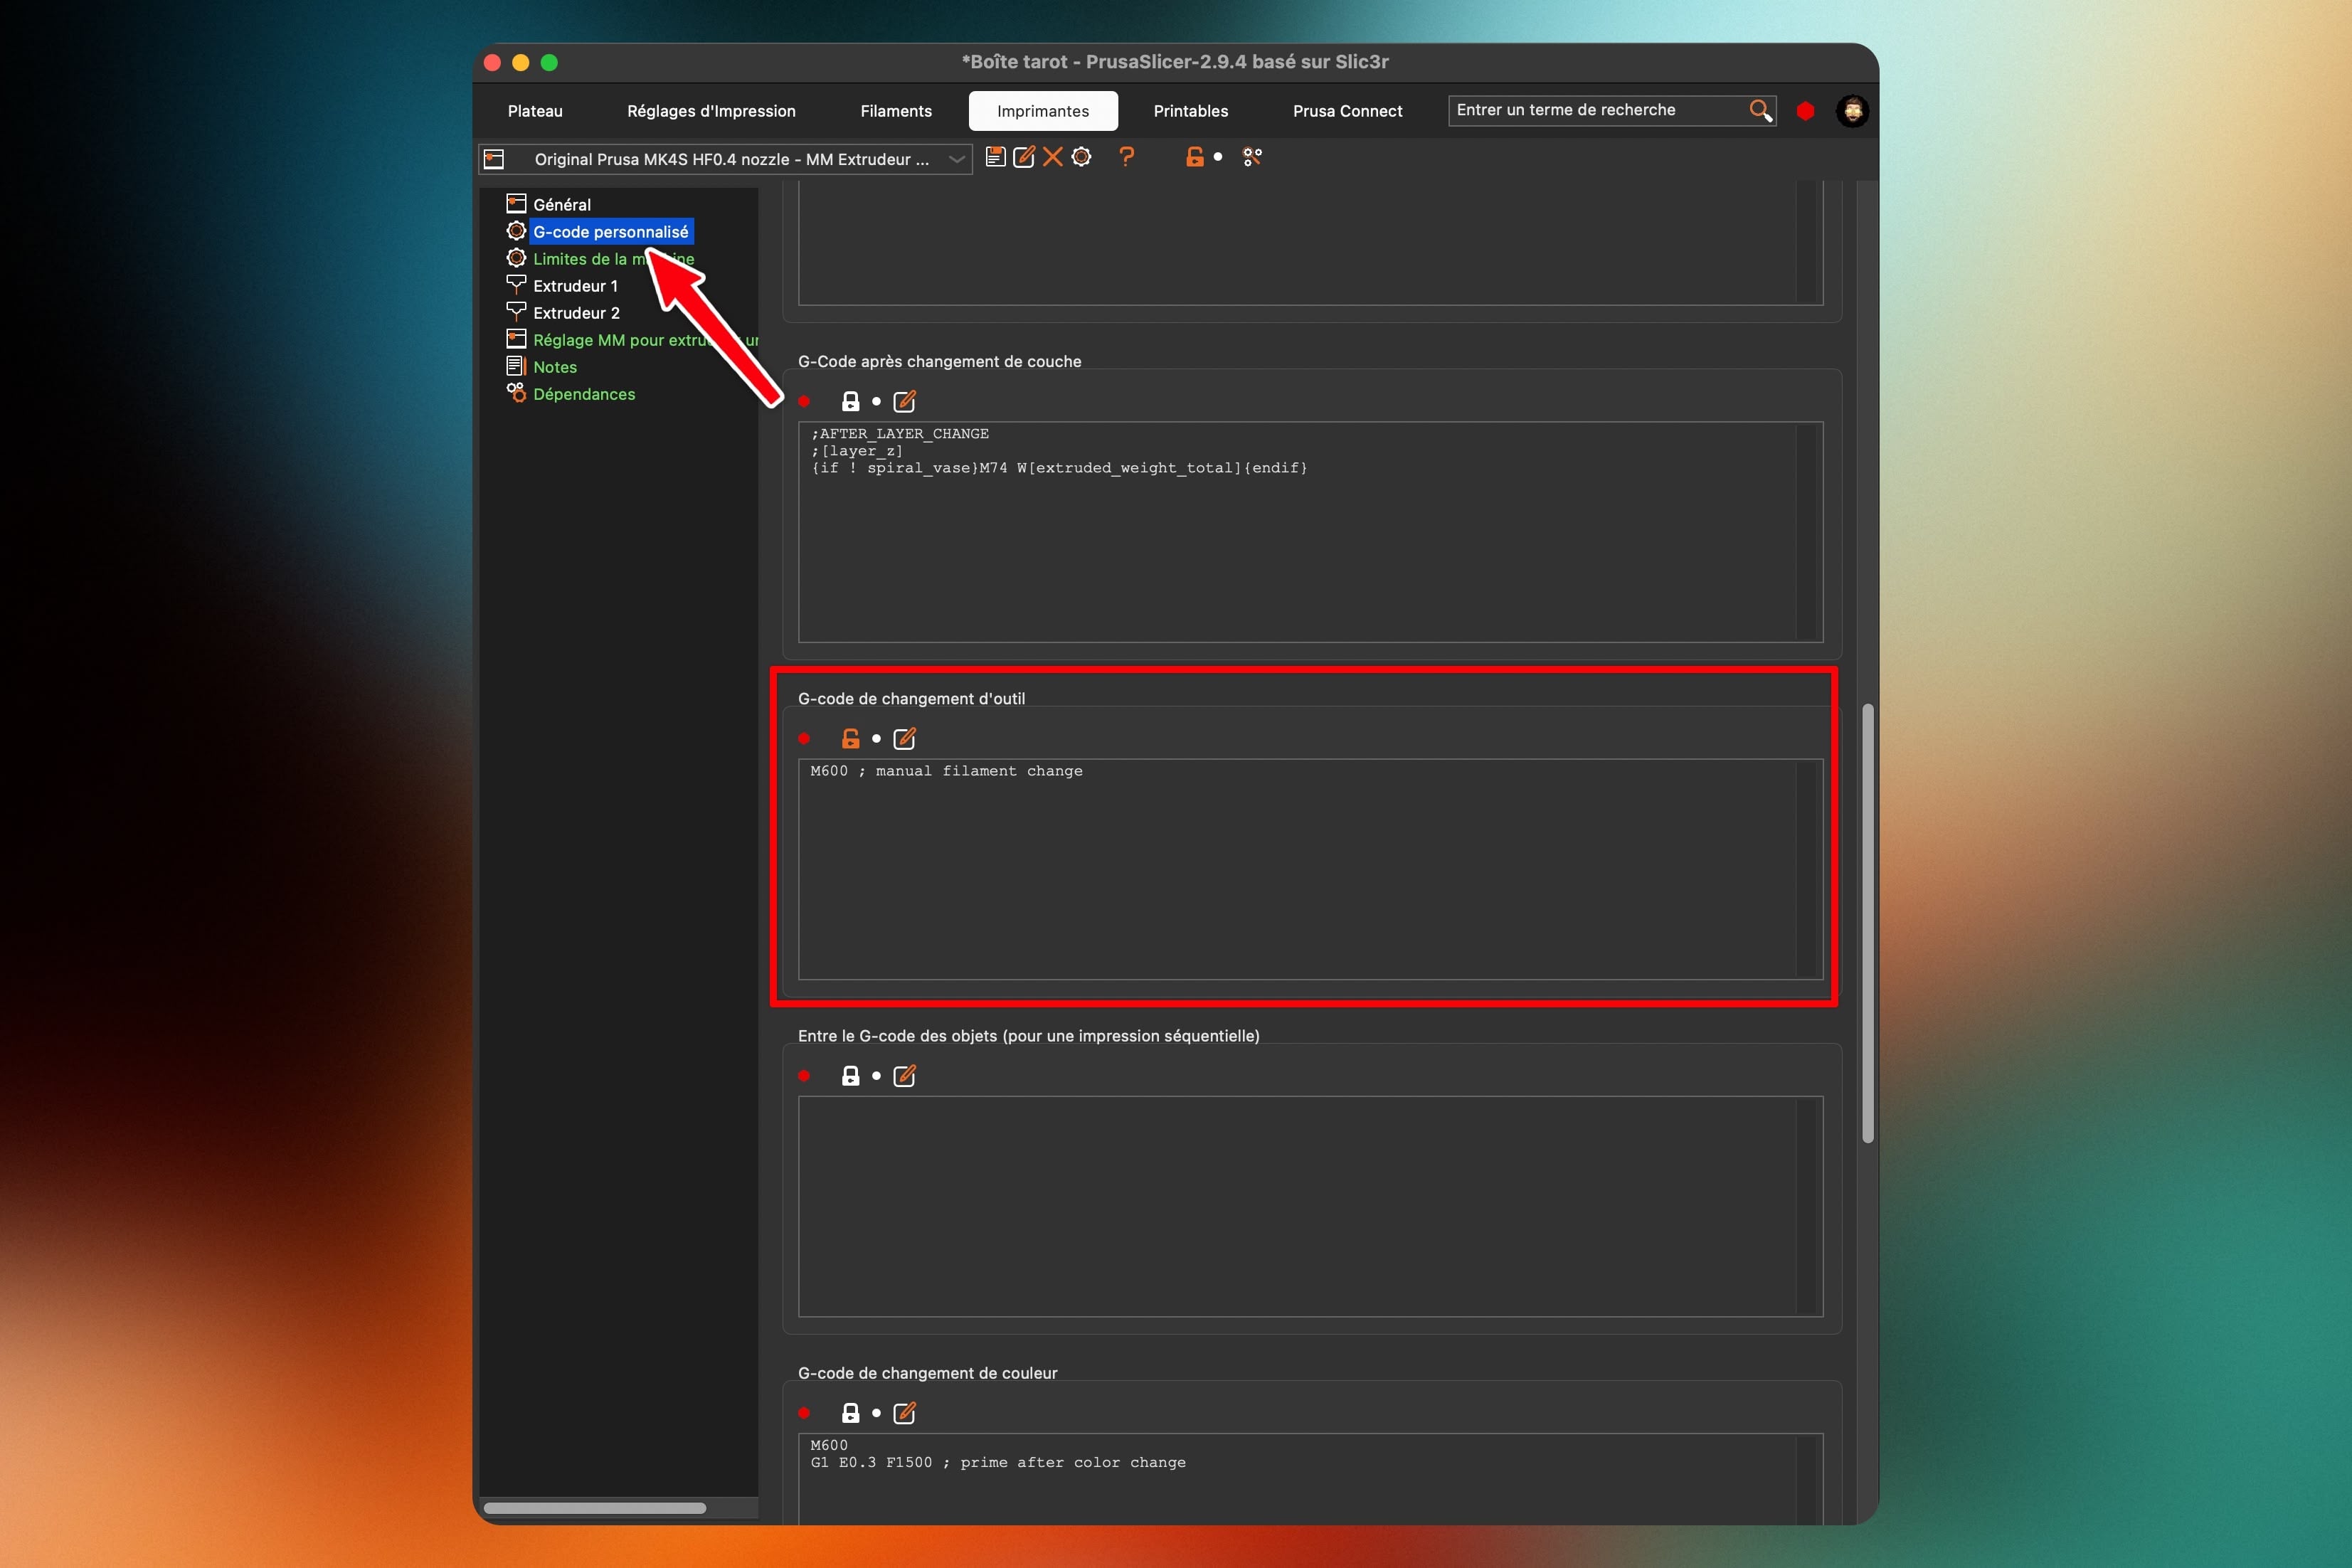The height and width of the screenshot is (1568, 2352).
Task: Open the user account avatar
Action: point(1852,111)
